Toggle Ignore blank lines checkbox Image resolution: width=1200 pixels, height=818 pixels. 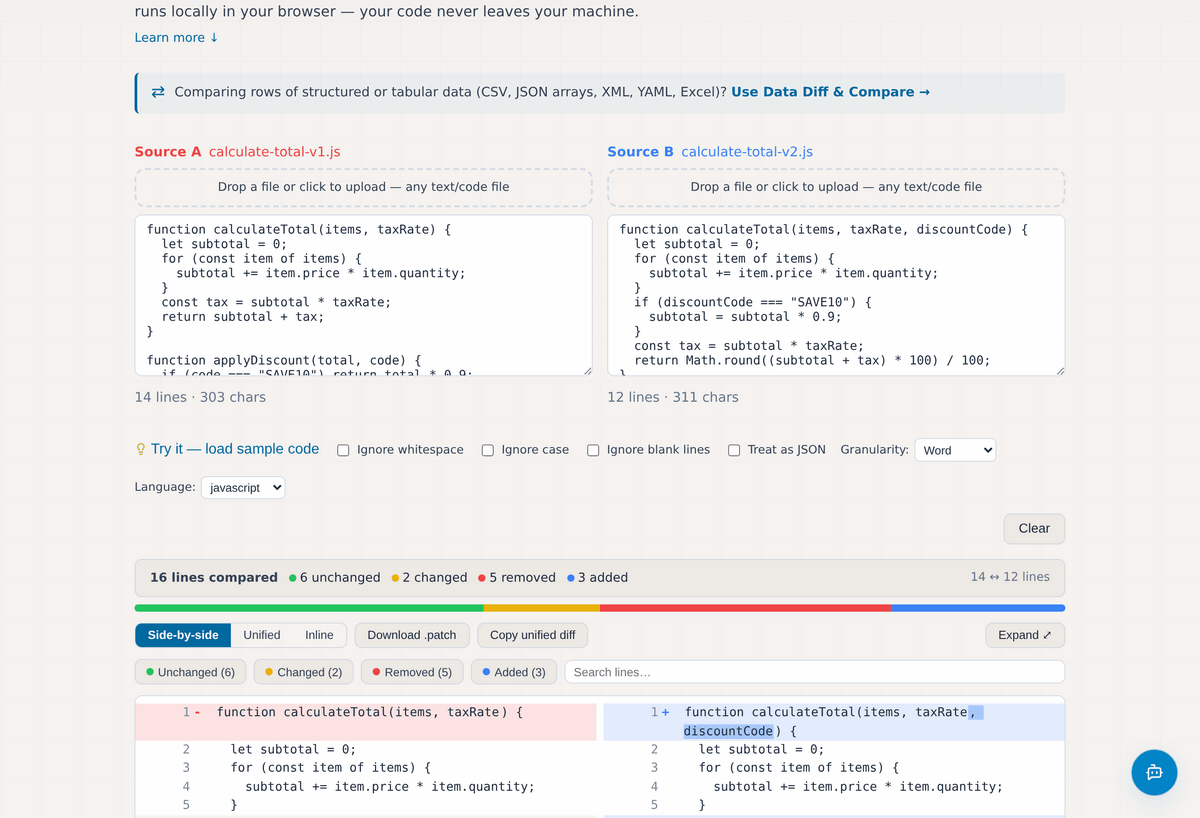click(x=593, y=450)
